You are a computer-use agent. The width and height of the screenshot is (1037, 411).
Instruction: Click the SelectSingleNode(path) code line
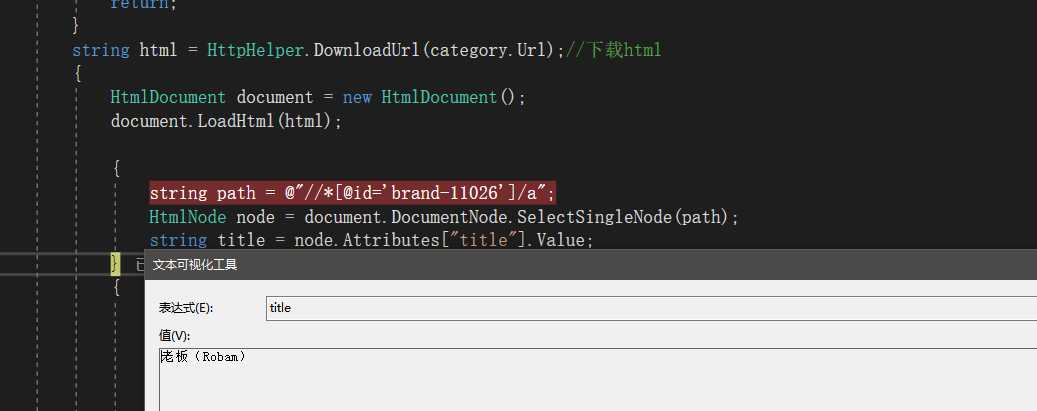pos(443,217)
